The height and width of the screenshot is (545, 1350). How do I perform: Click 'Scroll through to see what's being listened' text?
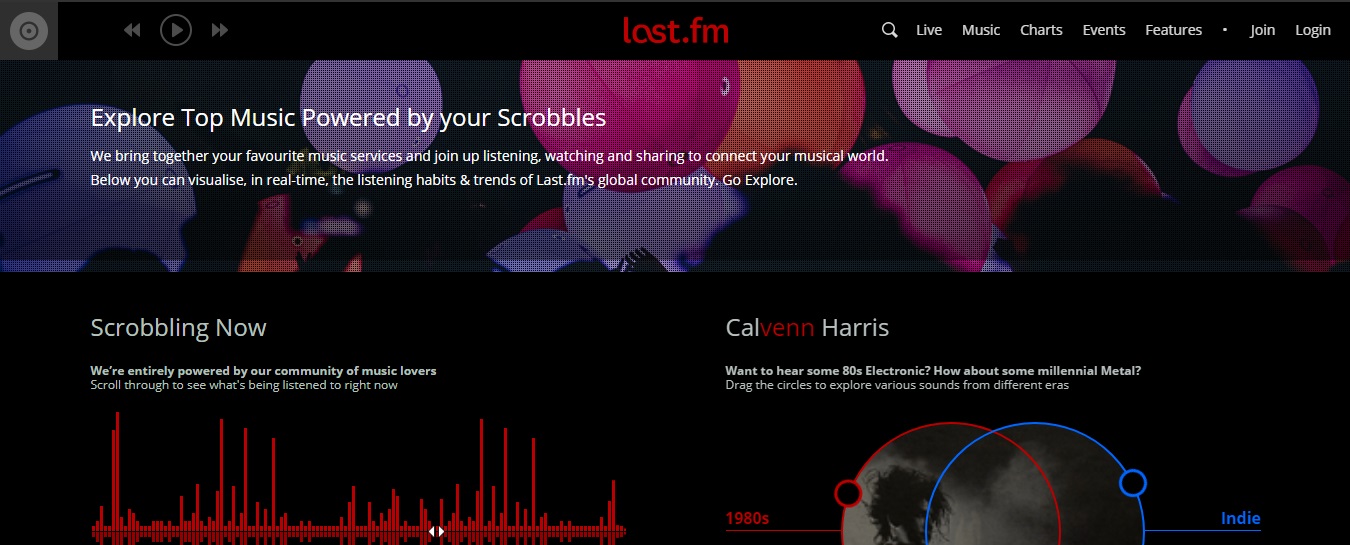[x=244, y=385]
